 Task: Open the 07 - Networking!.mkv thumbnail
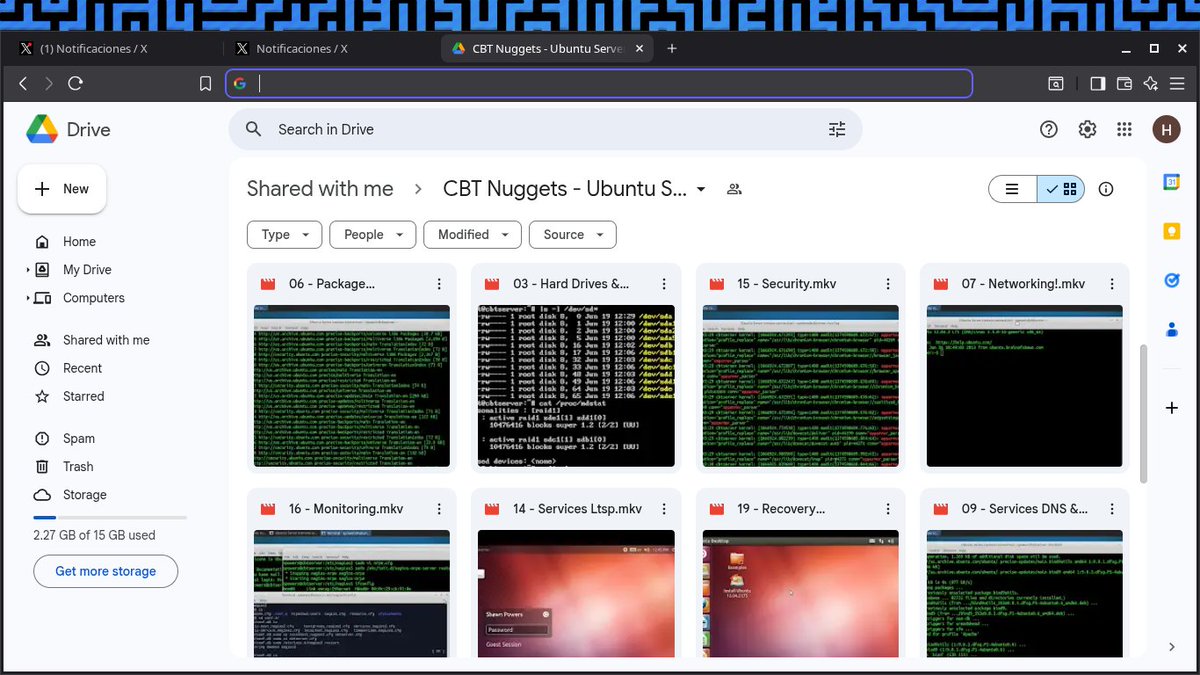(1024, 385)
